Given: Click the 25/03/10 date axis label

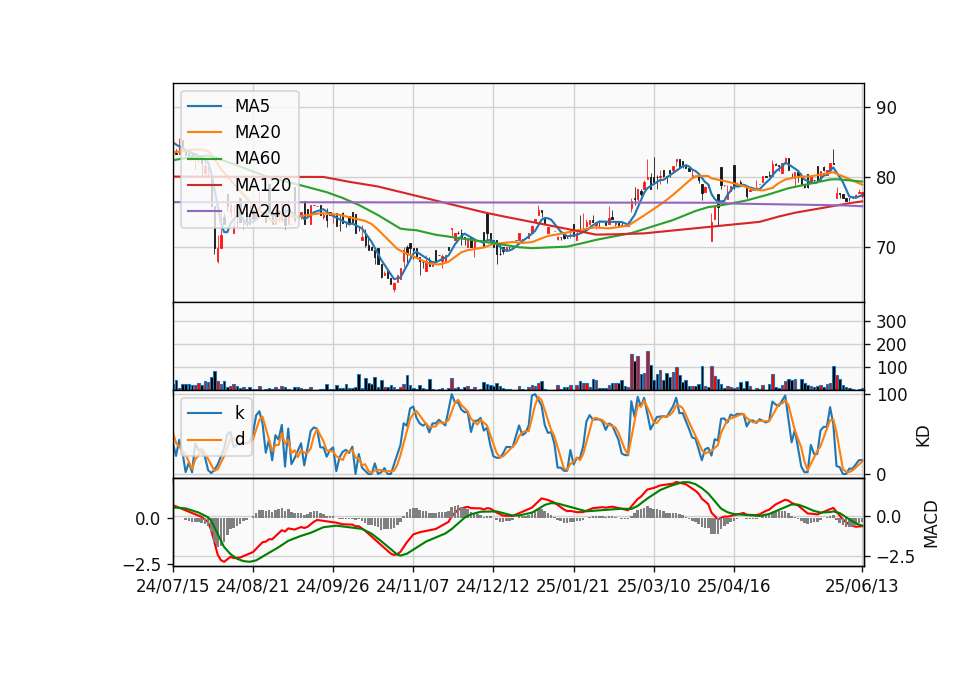Looking at the screenshot, I should pyautogui.click(x=654, y=586).
